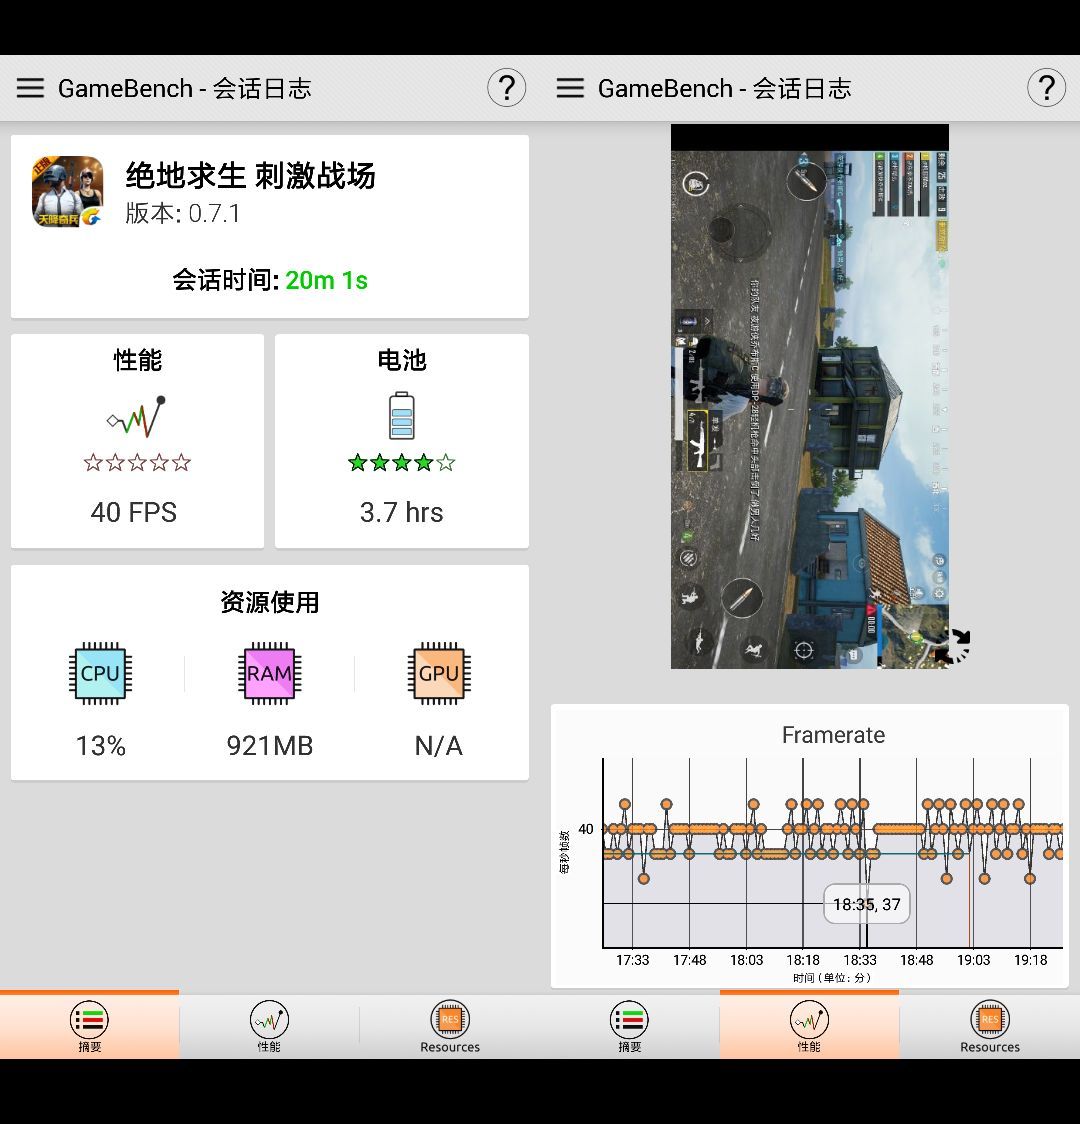The width and height of the screenshot is (1080, 1124).
Task: Open Resources tab in right panel
Action: 989,1027
